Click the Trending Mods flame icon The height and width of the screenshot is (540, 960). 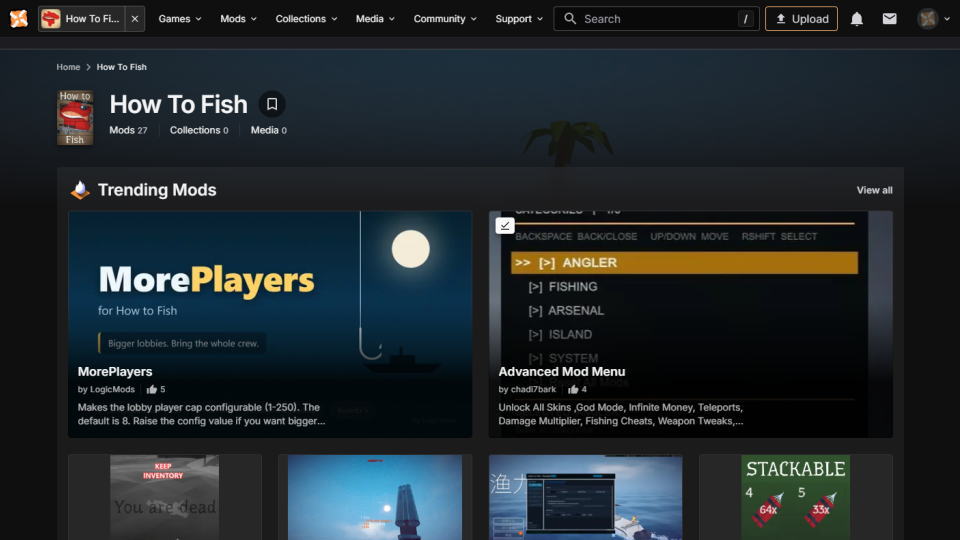click(80, 190)
